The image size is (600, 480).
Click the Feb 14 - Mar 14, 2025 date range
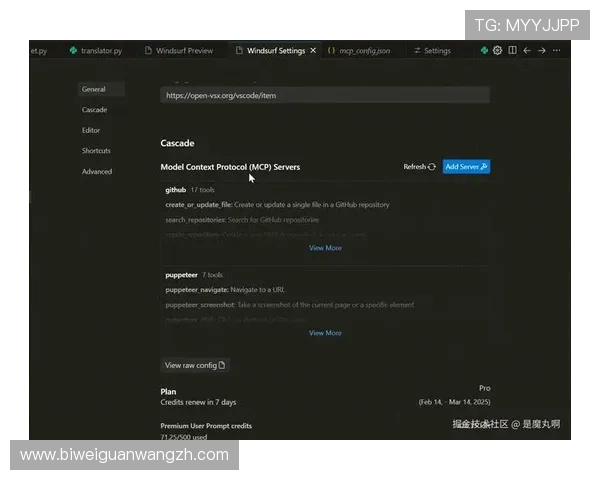(x=454, y=402)
